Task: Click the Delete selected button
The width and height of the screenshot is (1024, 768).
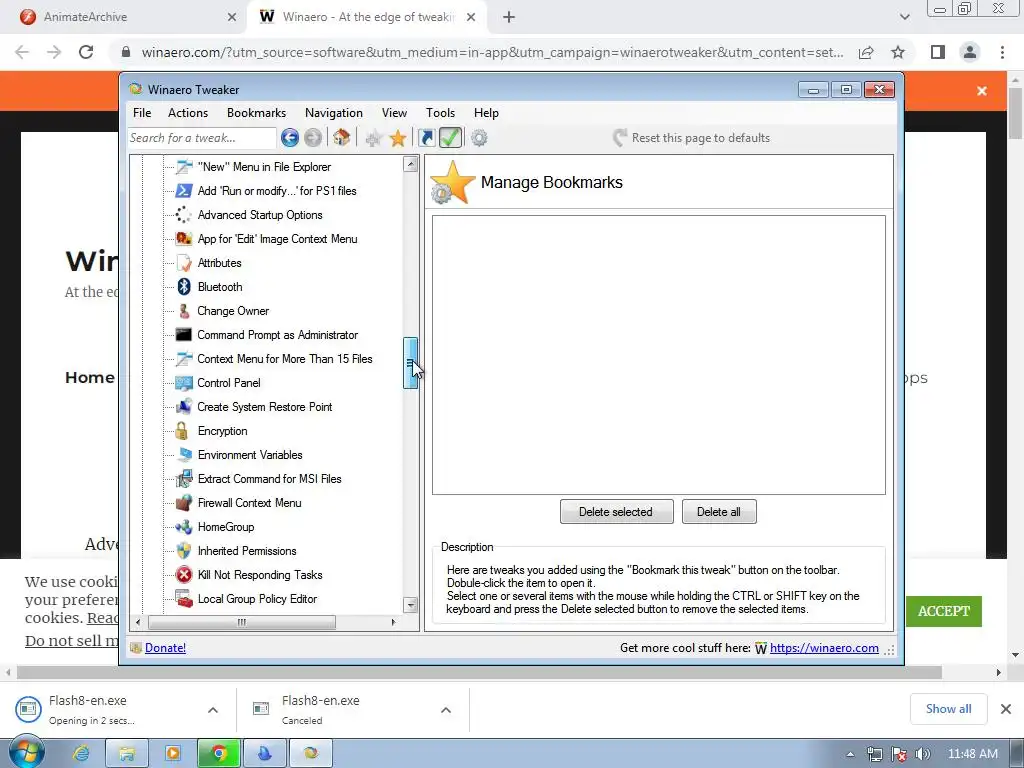Action: pos(616,512)
